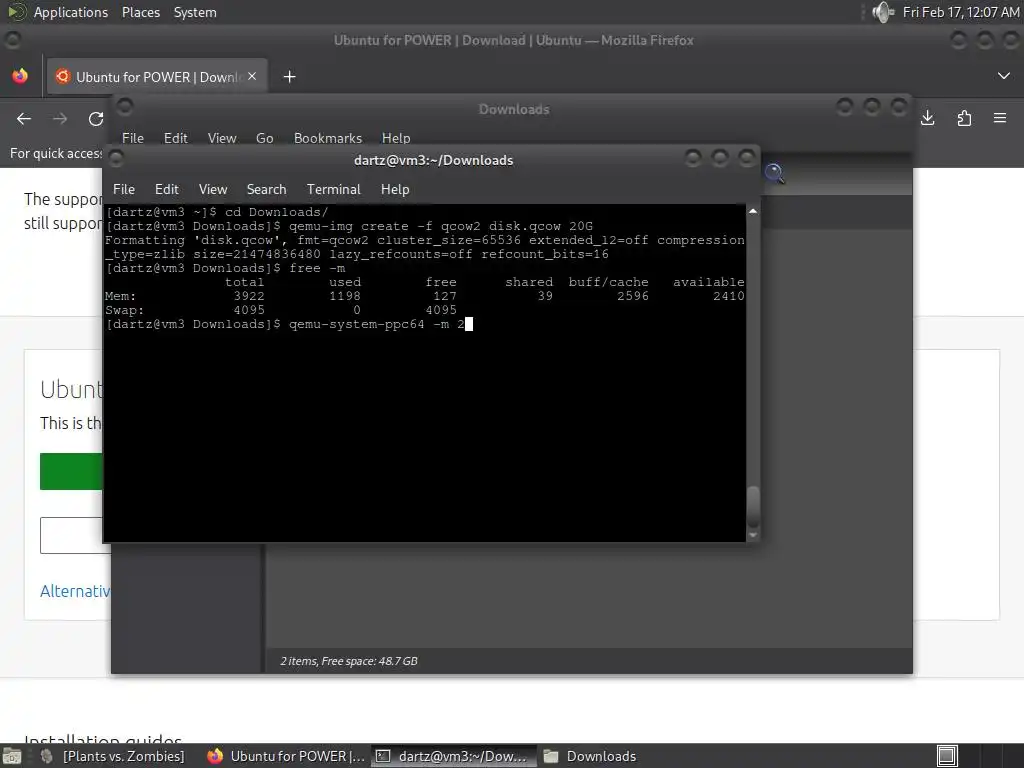The image size is (1024, 768).
Task: Expand Firefox list all tabs chevron
Action: pos(1004,76)
